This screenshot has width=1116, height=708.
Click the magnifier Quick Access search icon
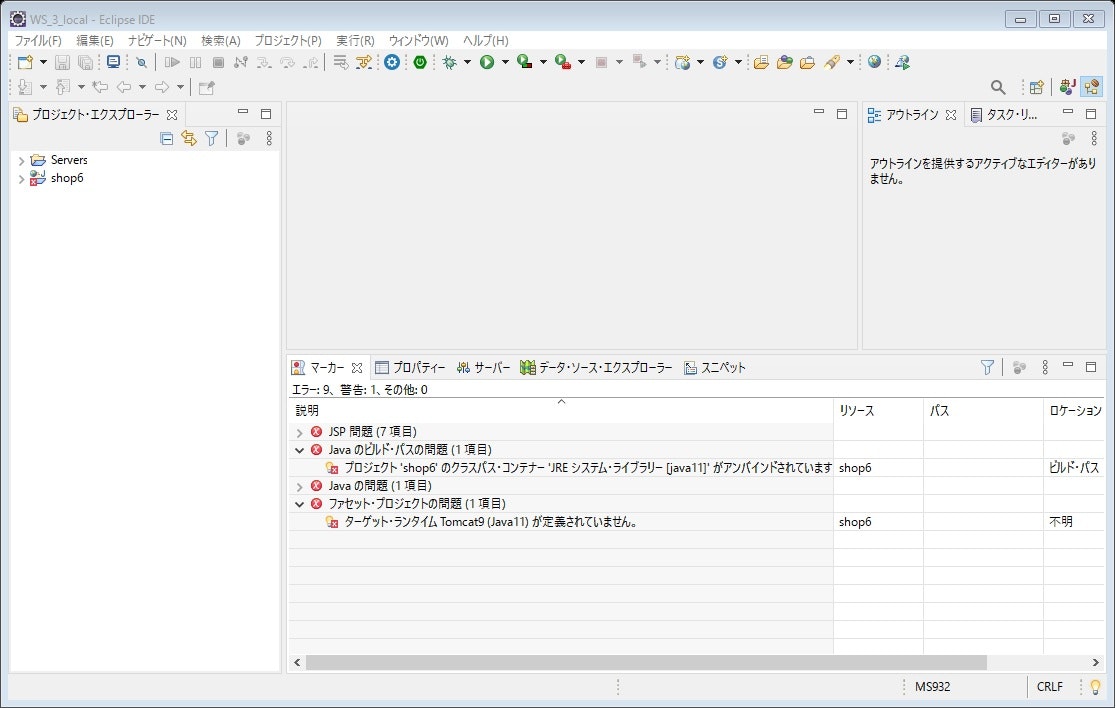point(998,87)
